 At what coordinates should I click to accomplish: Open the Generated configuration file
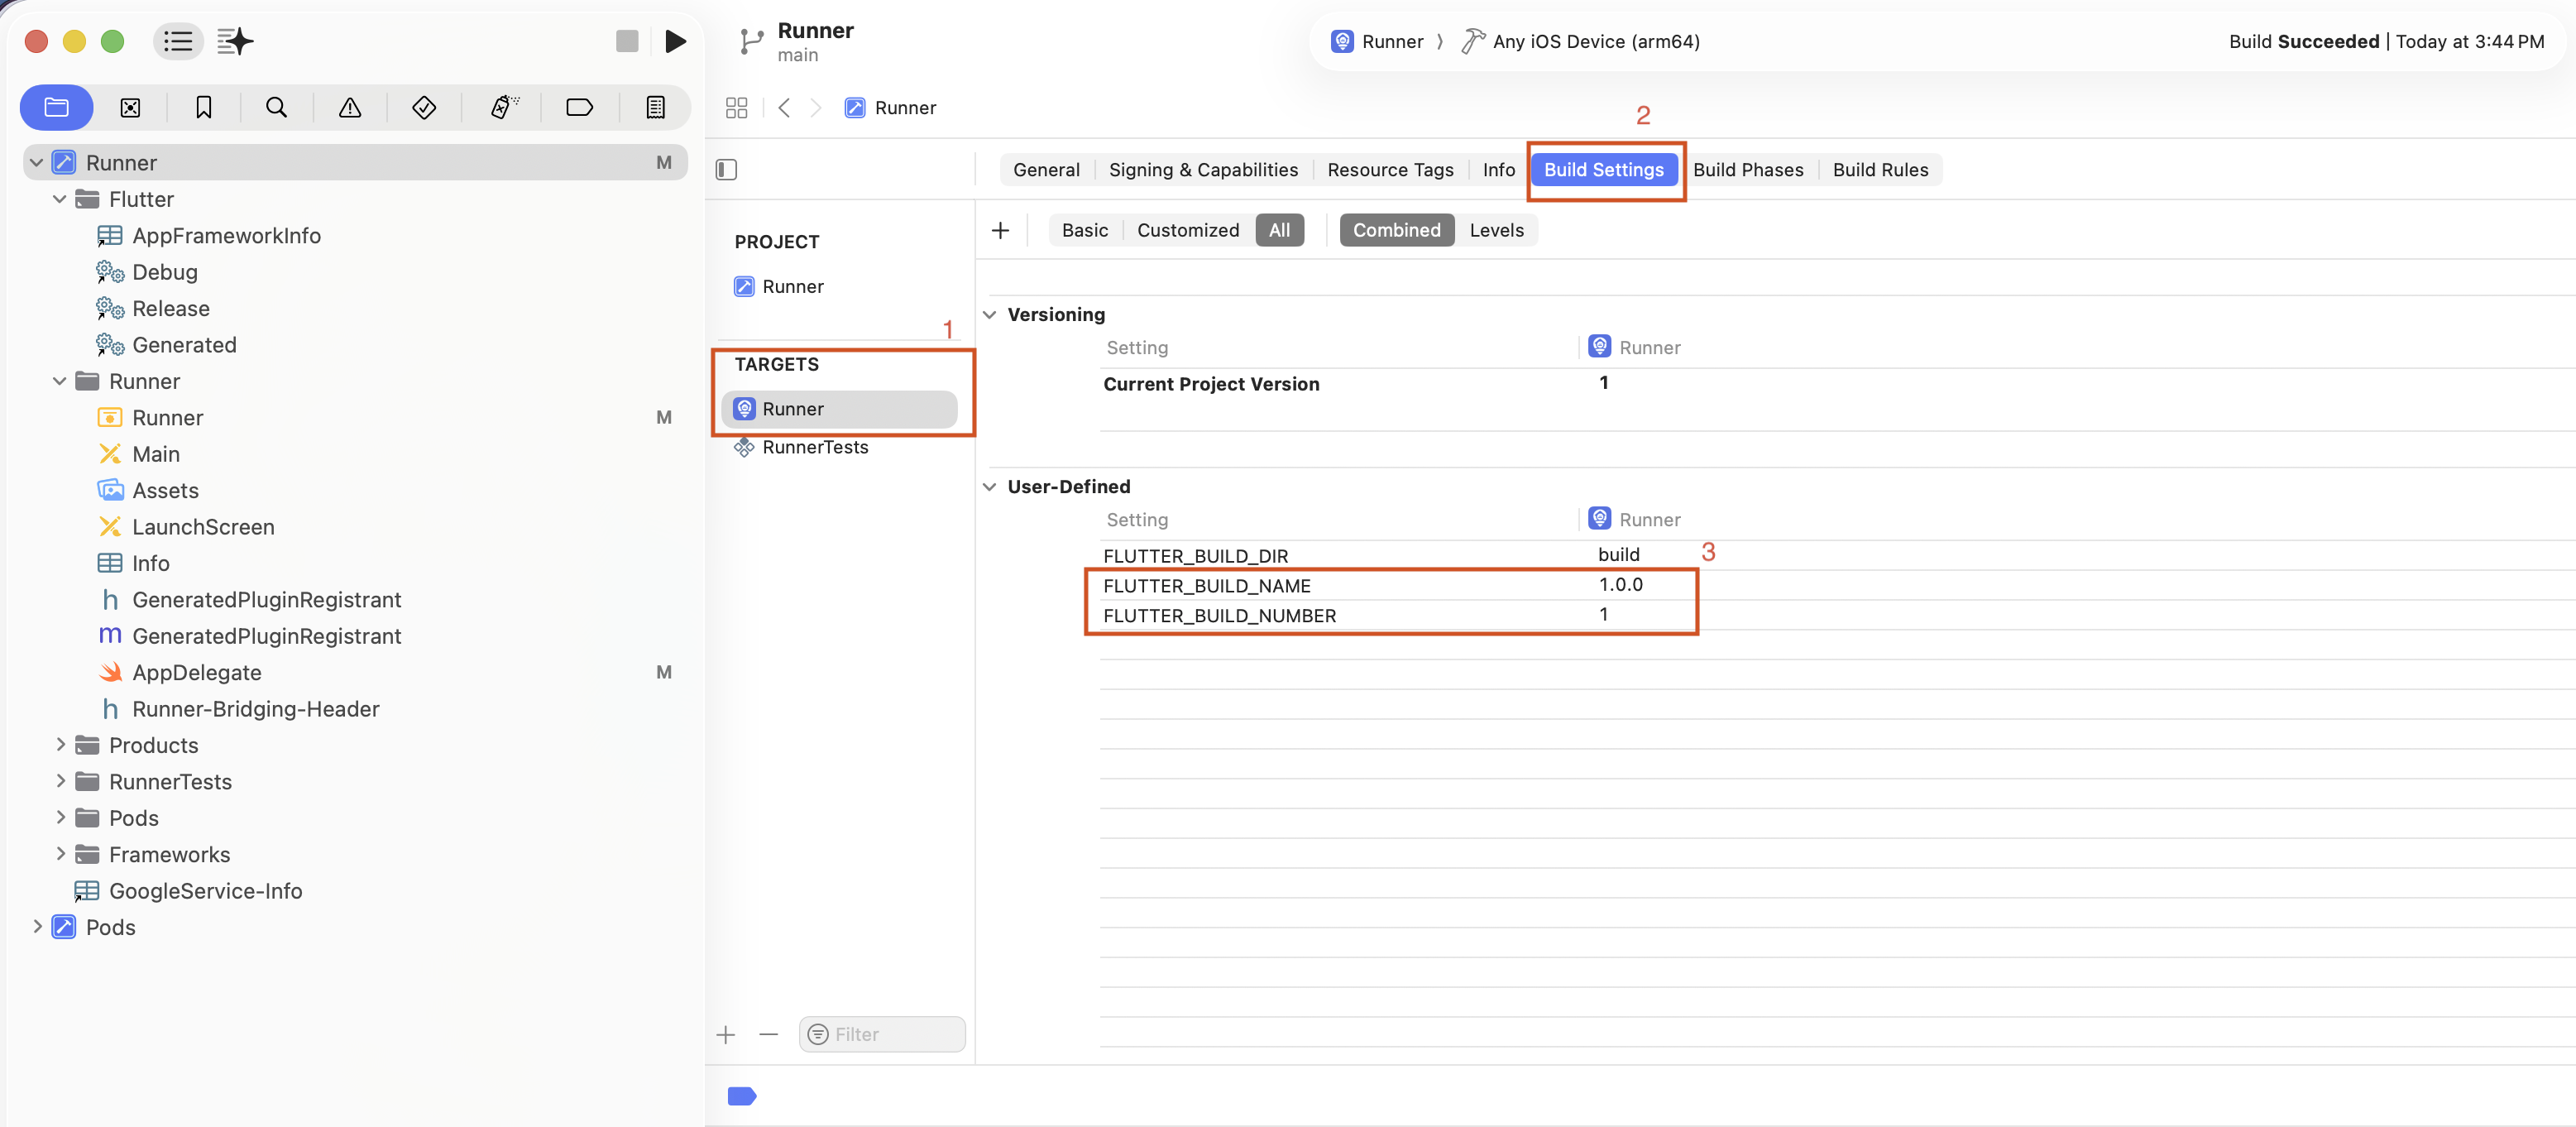[x=184, y=345]
